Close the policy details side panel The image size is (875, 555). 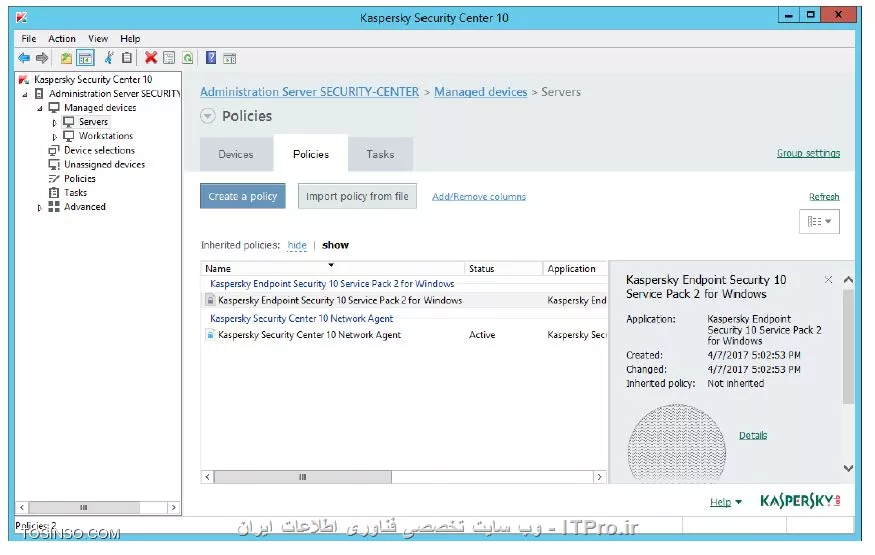828,279
